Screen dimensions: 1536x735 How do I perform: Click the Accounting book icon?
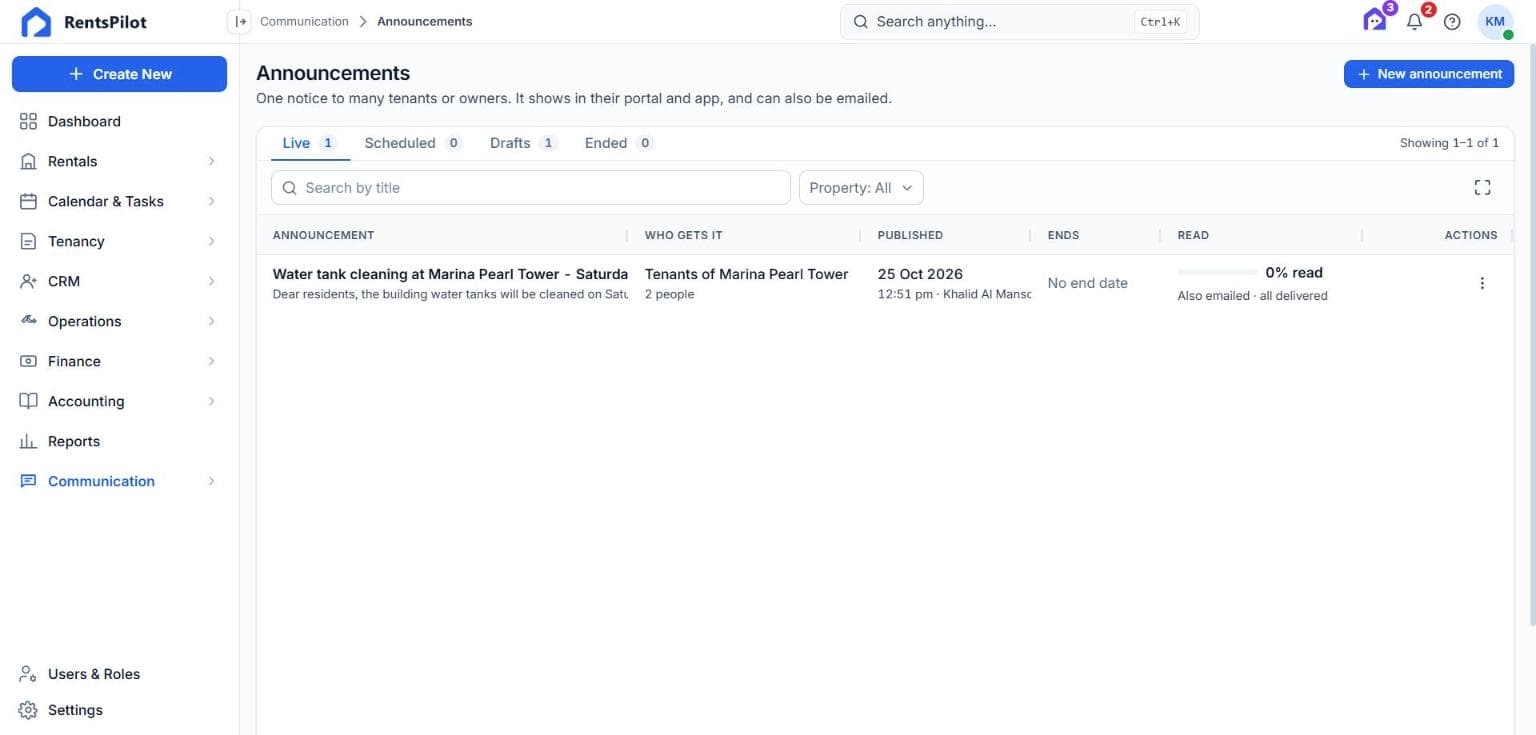28,401
